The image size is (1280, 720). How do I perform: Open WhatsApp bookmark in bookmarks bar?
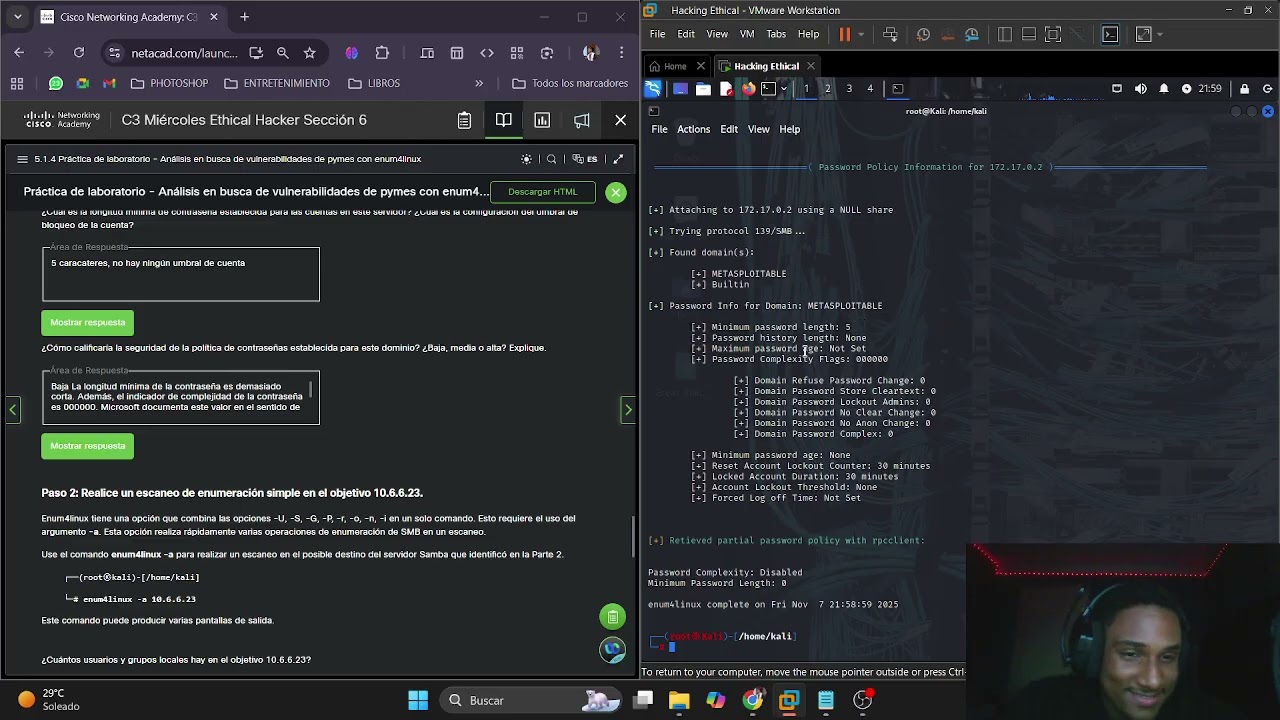(x=56, y=83)
